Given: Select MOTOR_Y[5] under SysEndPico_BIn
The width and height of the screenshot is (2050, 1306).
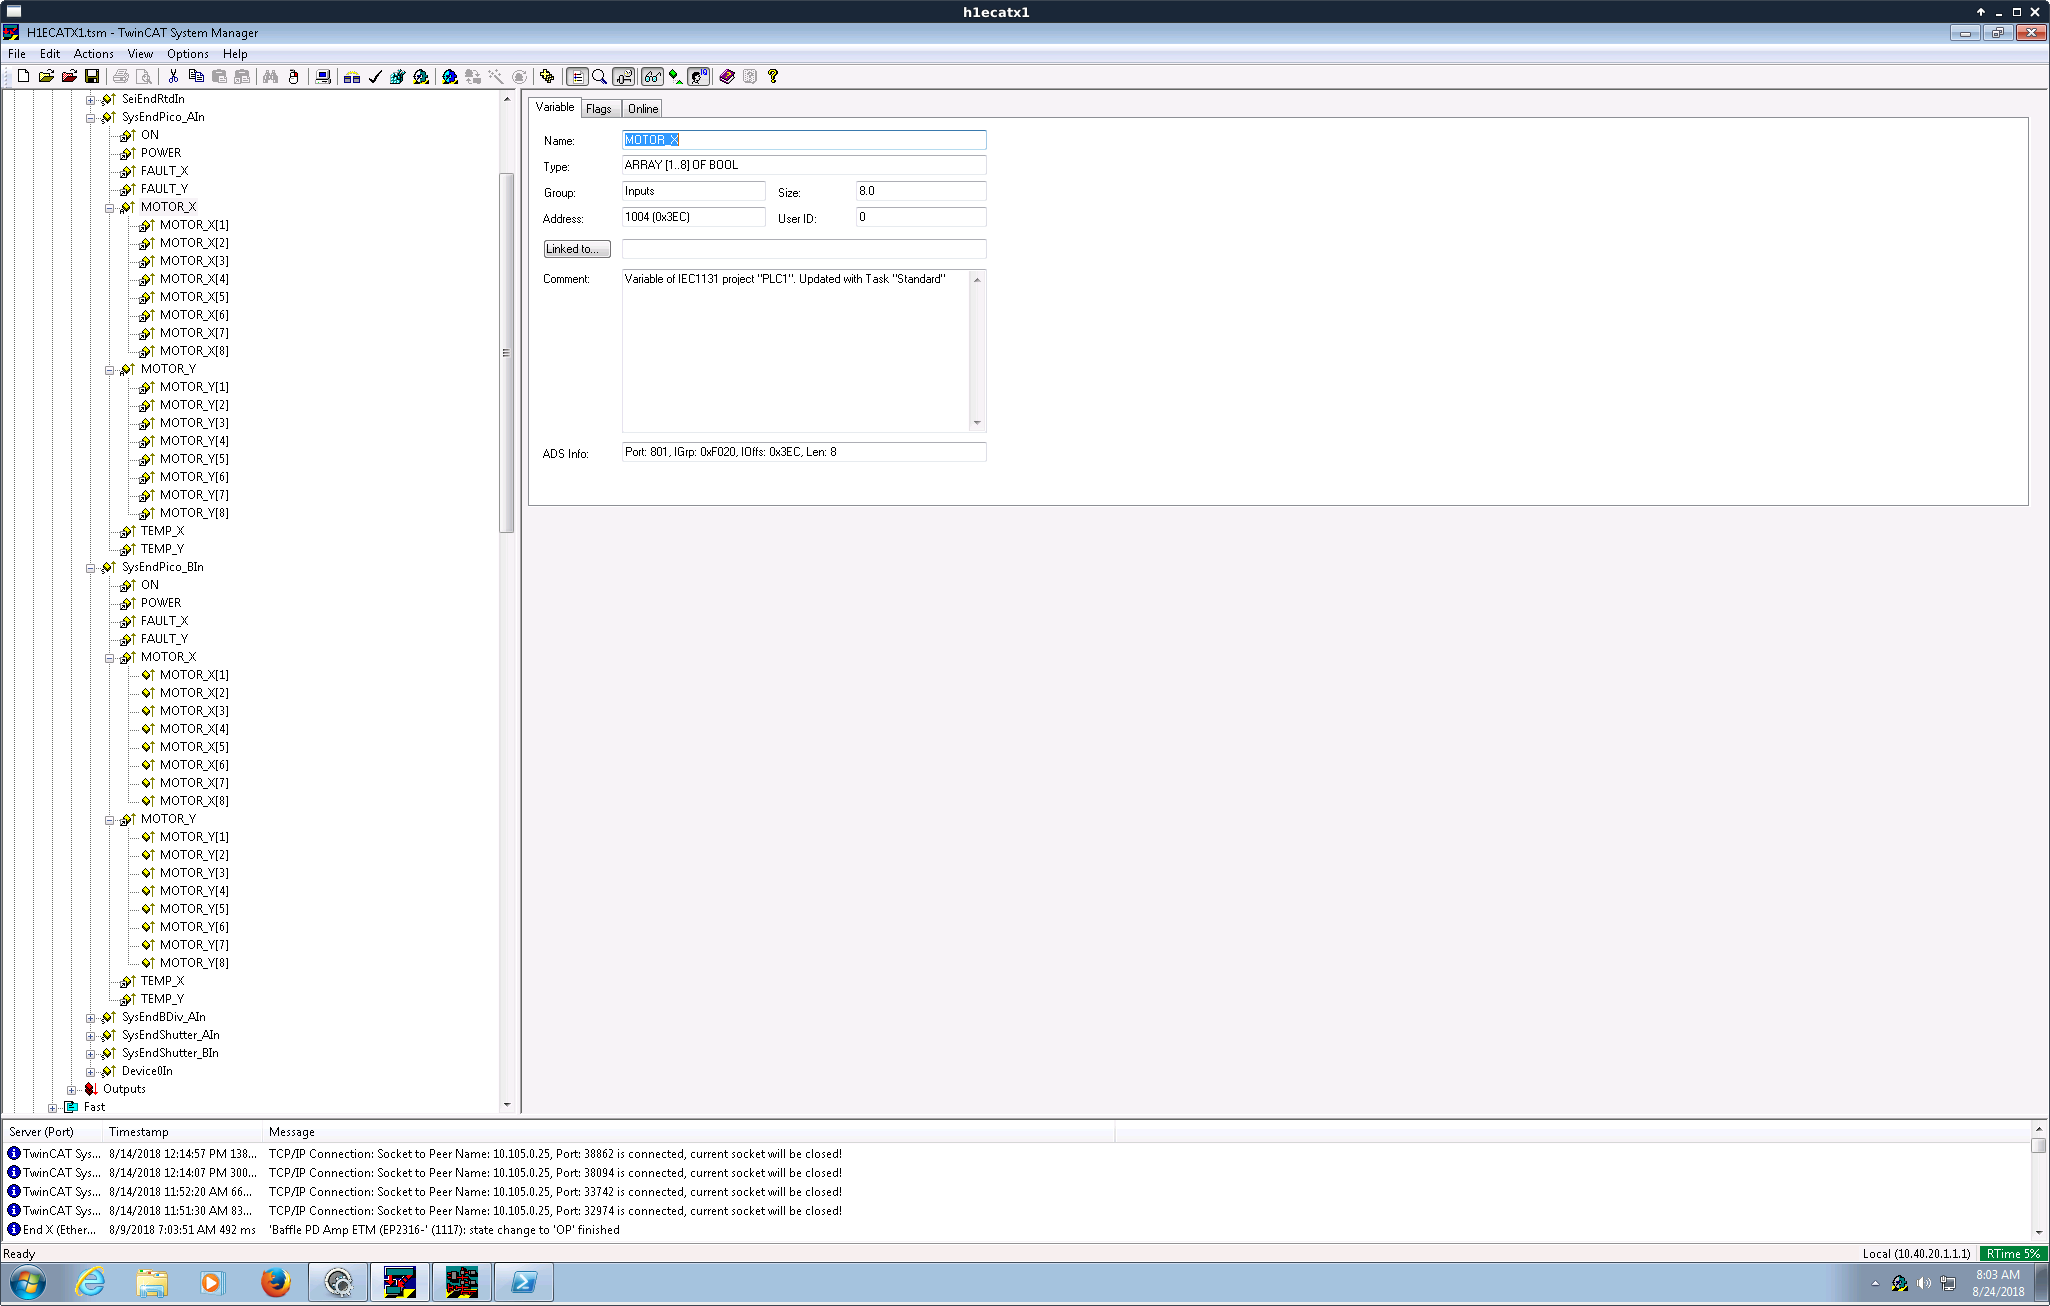Looking at the screenshot, I should [194, 909].
